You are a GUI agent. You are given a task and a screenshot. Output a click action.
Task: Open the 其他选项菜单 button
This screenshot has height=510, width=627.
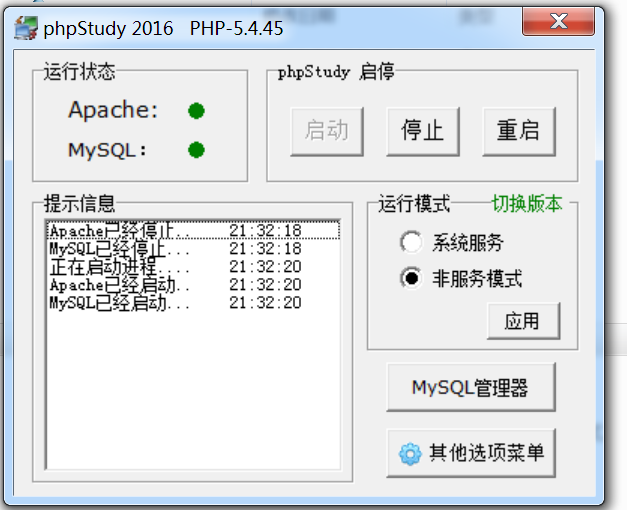click(x=471, y=453)
